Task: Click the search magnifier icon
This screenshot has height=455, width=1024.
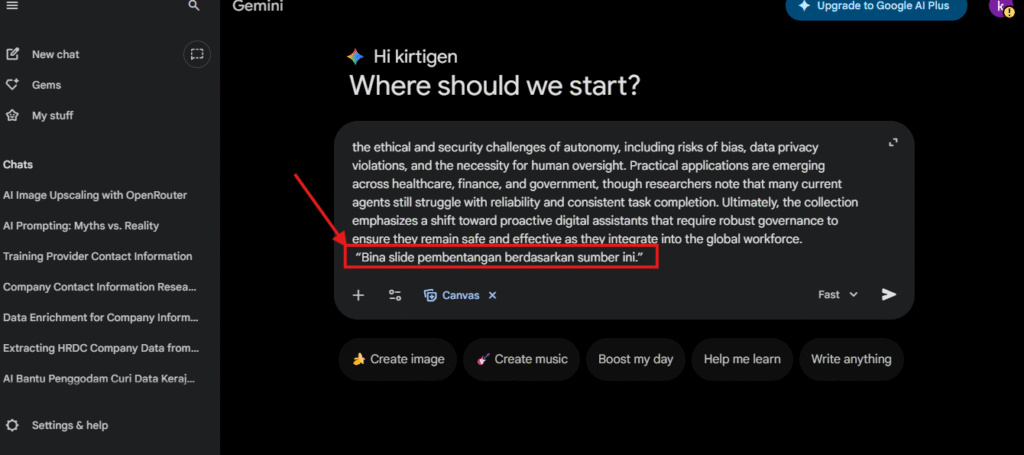Action: (x=194, y=6)
